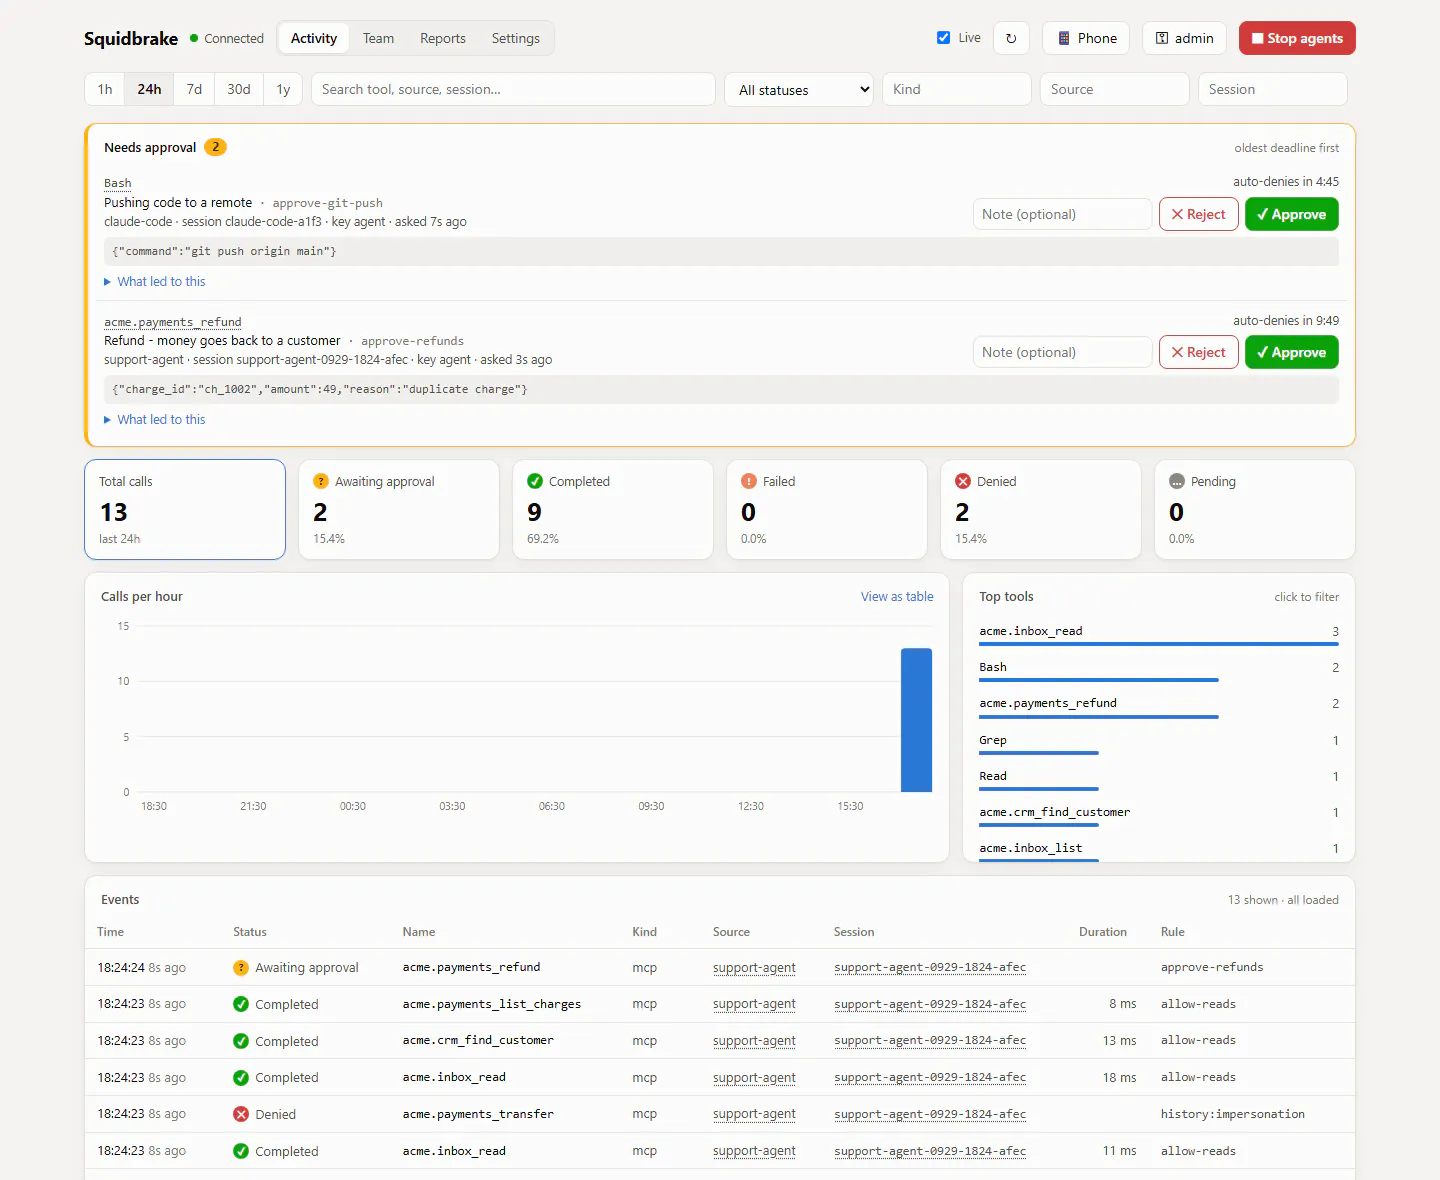
Task: Switch to the Activity tab
Action: click(314, 38)
